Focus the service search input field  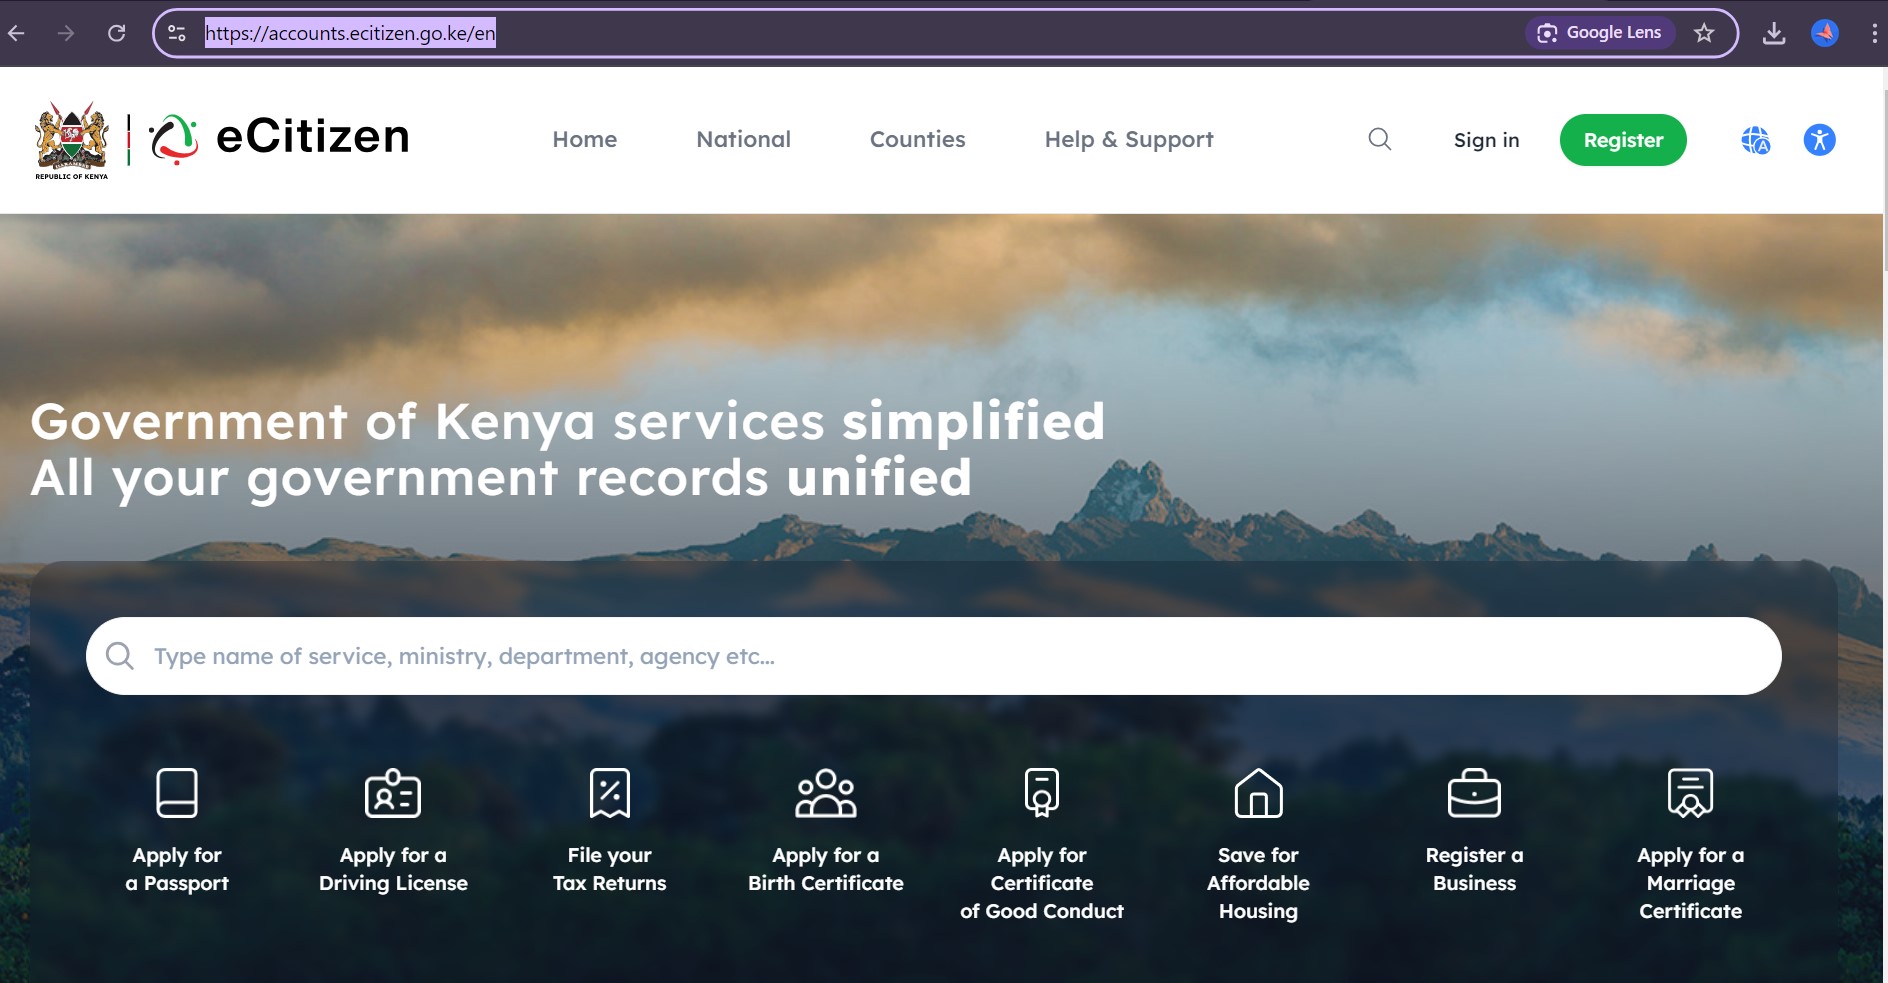pos(932,656)
